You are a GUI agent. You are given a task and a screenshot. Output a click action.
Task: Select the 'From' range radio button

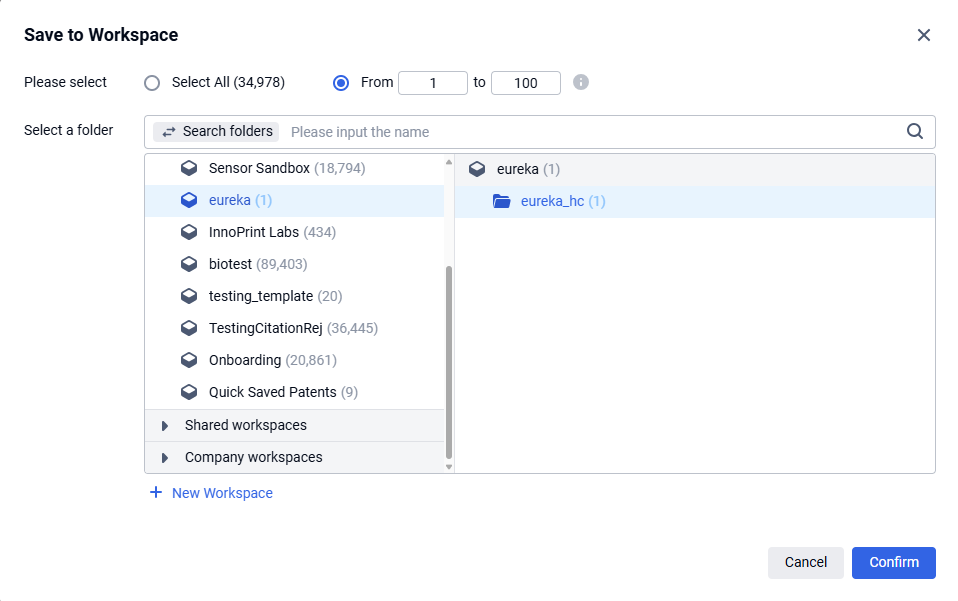(x=341, y=83)
